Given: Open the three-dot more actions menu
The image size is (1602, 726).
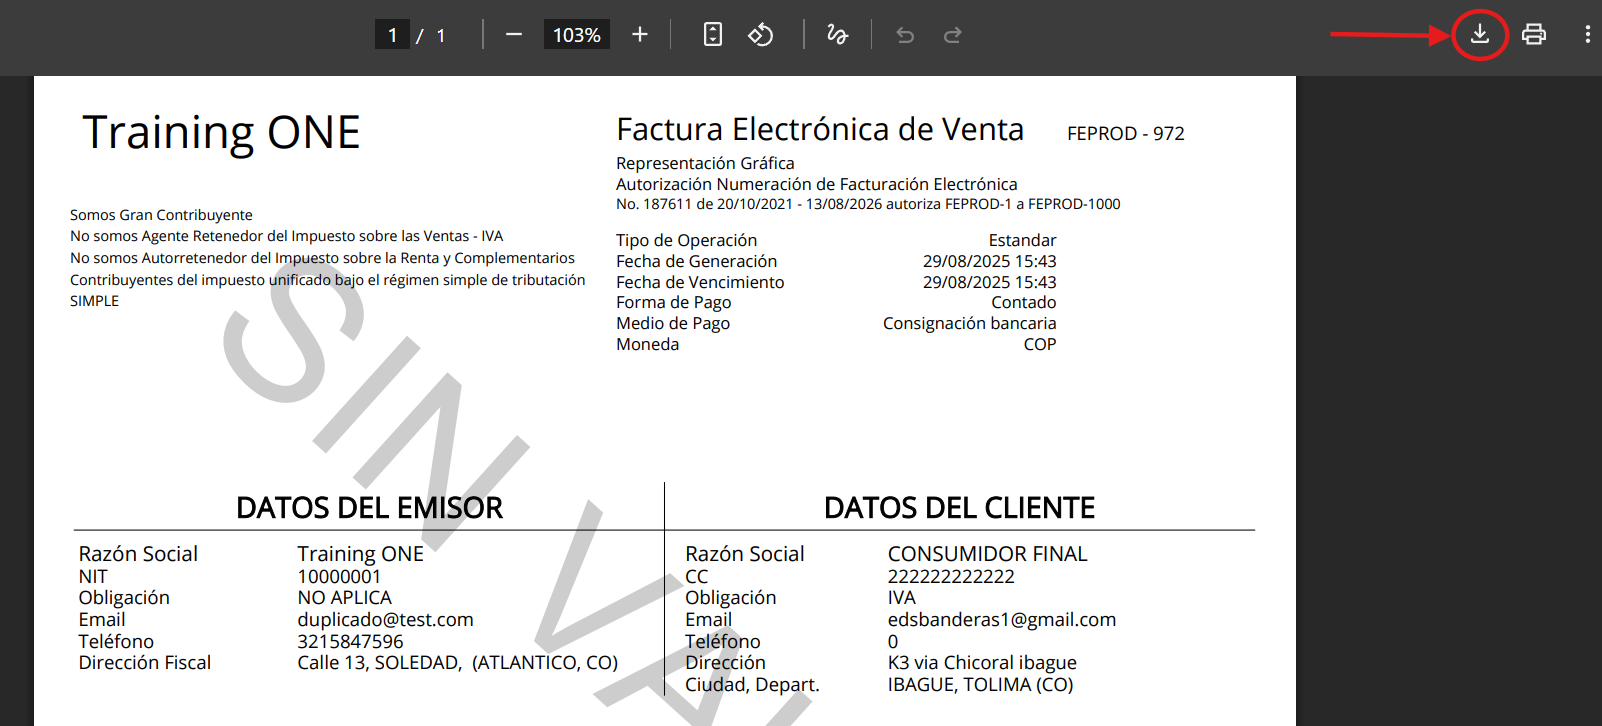Looking at the screenshot, I should coord(1587,35).
